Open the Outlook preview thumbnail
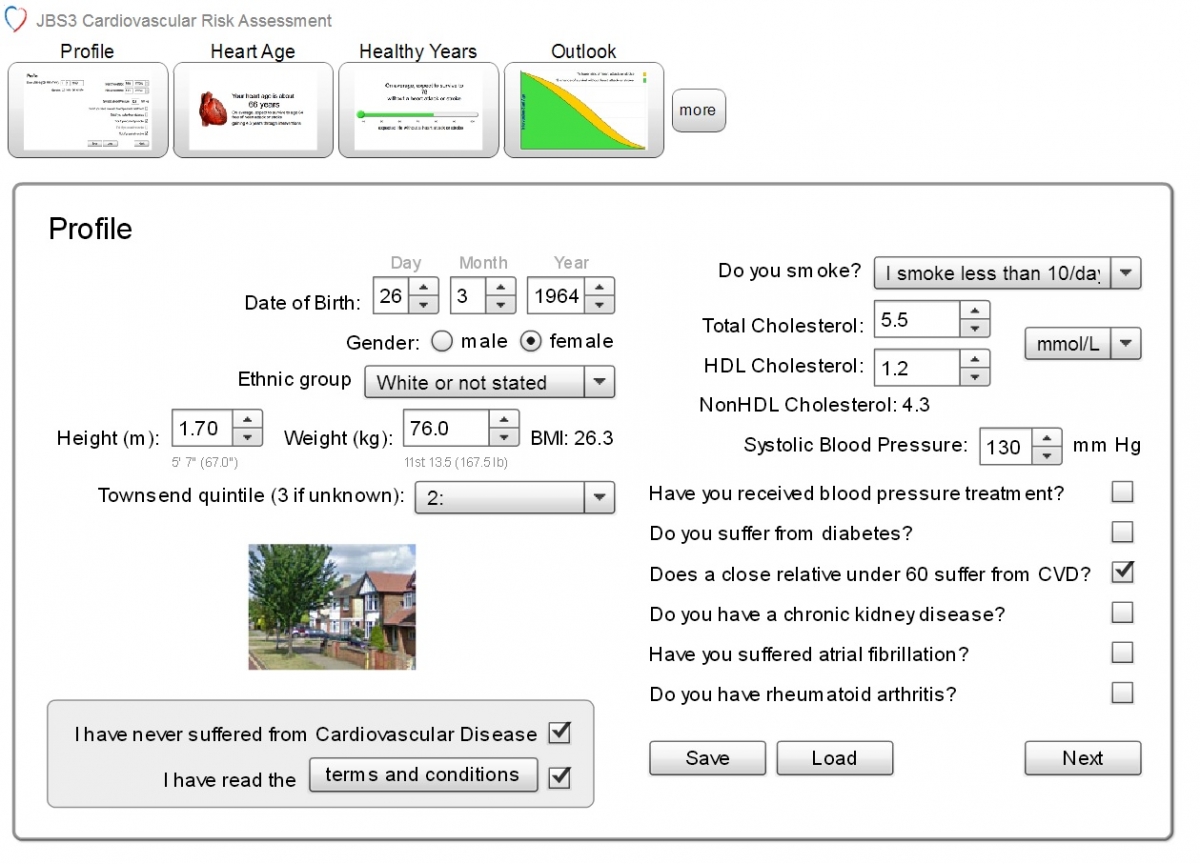This screenshot has width=1200, height=864. [x=584, y=110]
